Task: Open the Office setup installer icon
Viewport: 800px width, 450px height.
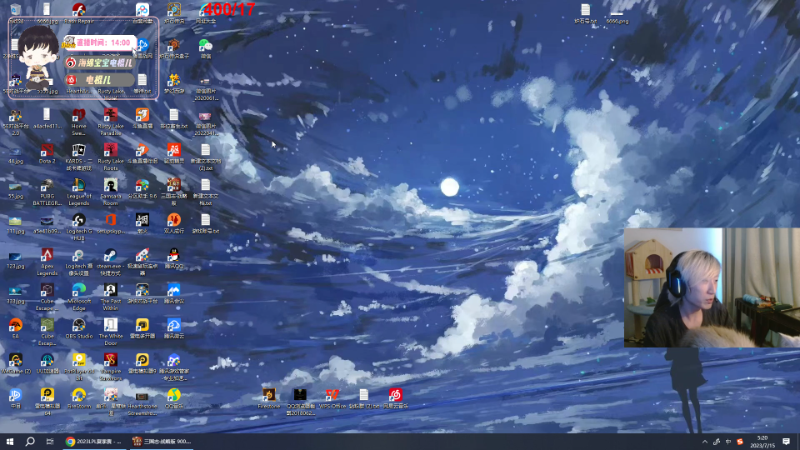Action: coord(111,220)
